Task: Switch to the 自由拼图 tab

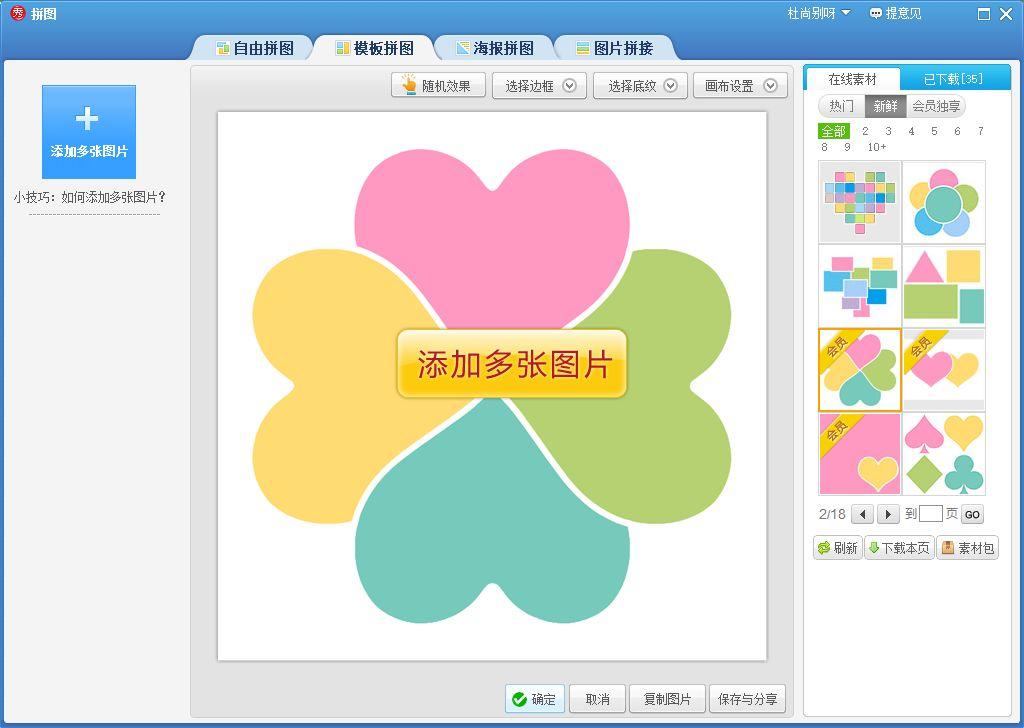Action: tap(255, 48)
